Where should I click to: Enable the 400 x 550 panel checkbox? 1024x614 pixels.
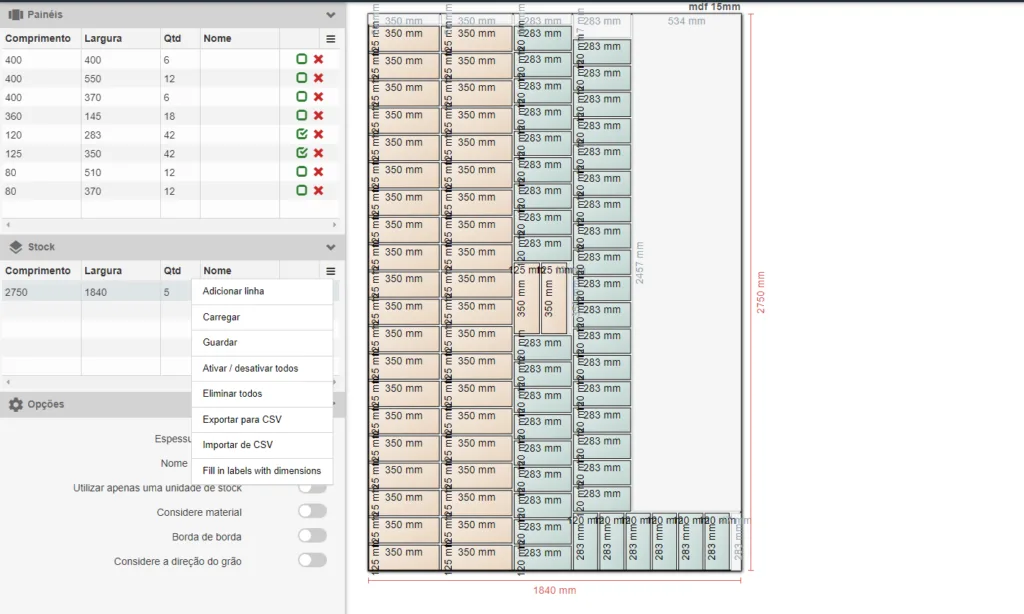coord(301,78)
